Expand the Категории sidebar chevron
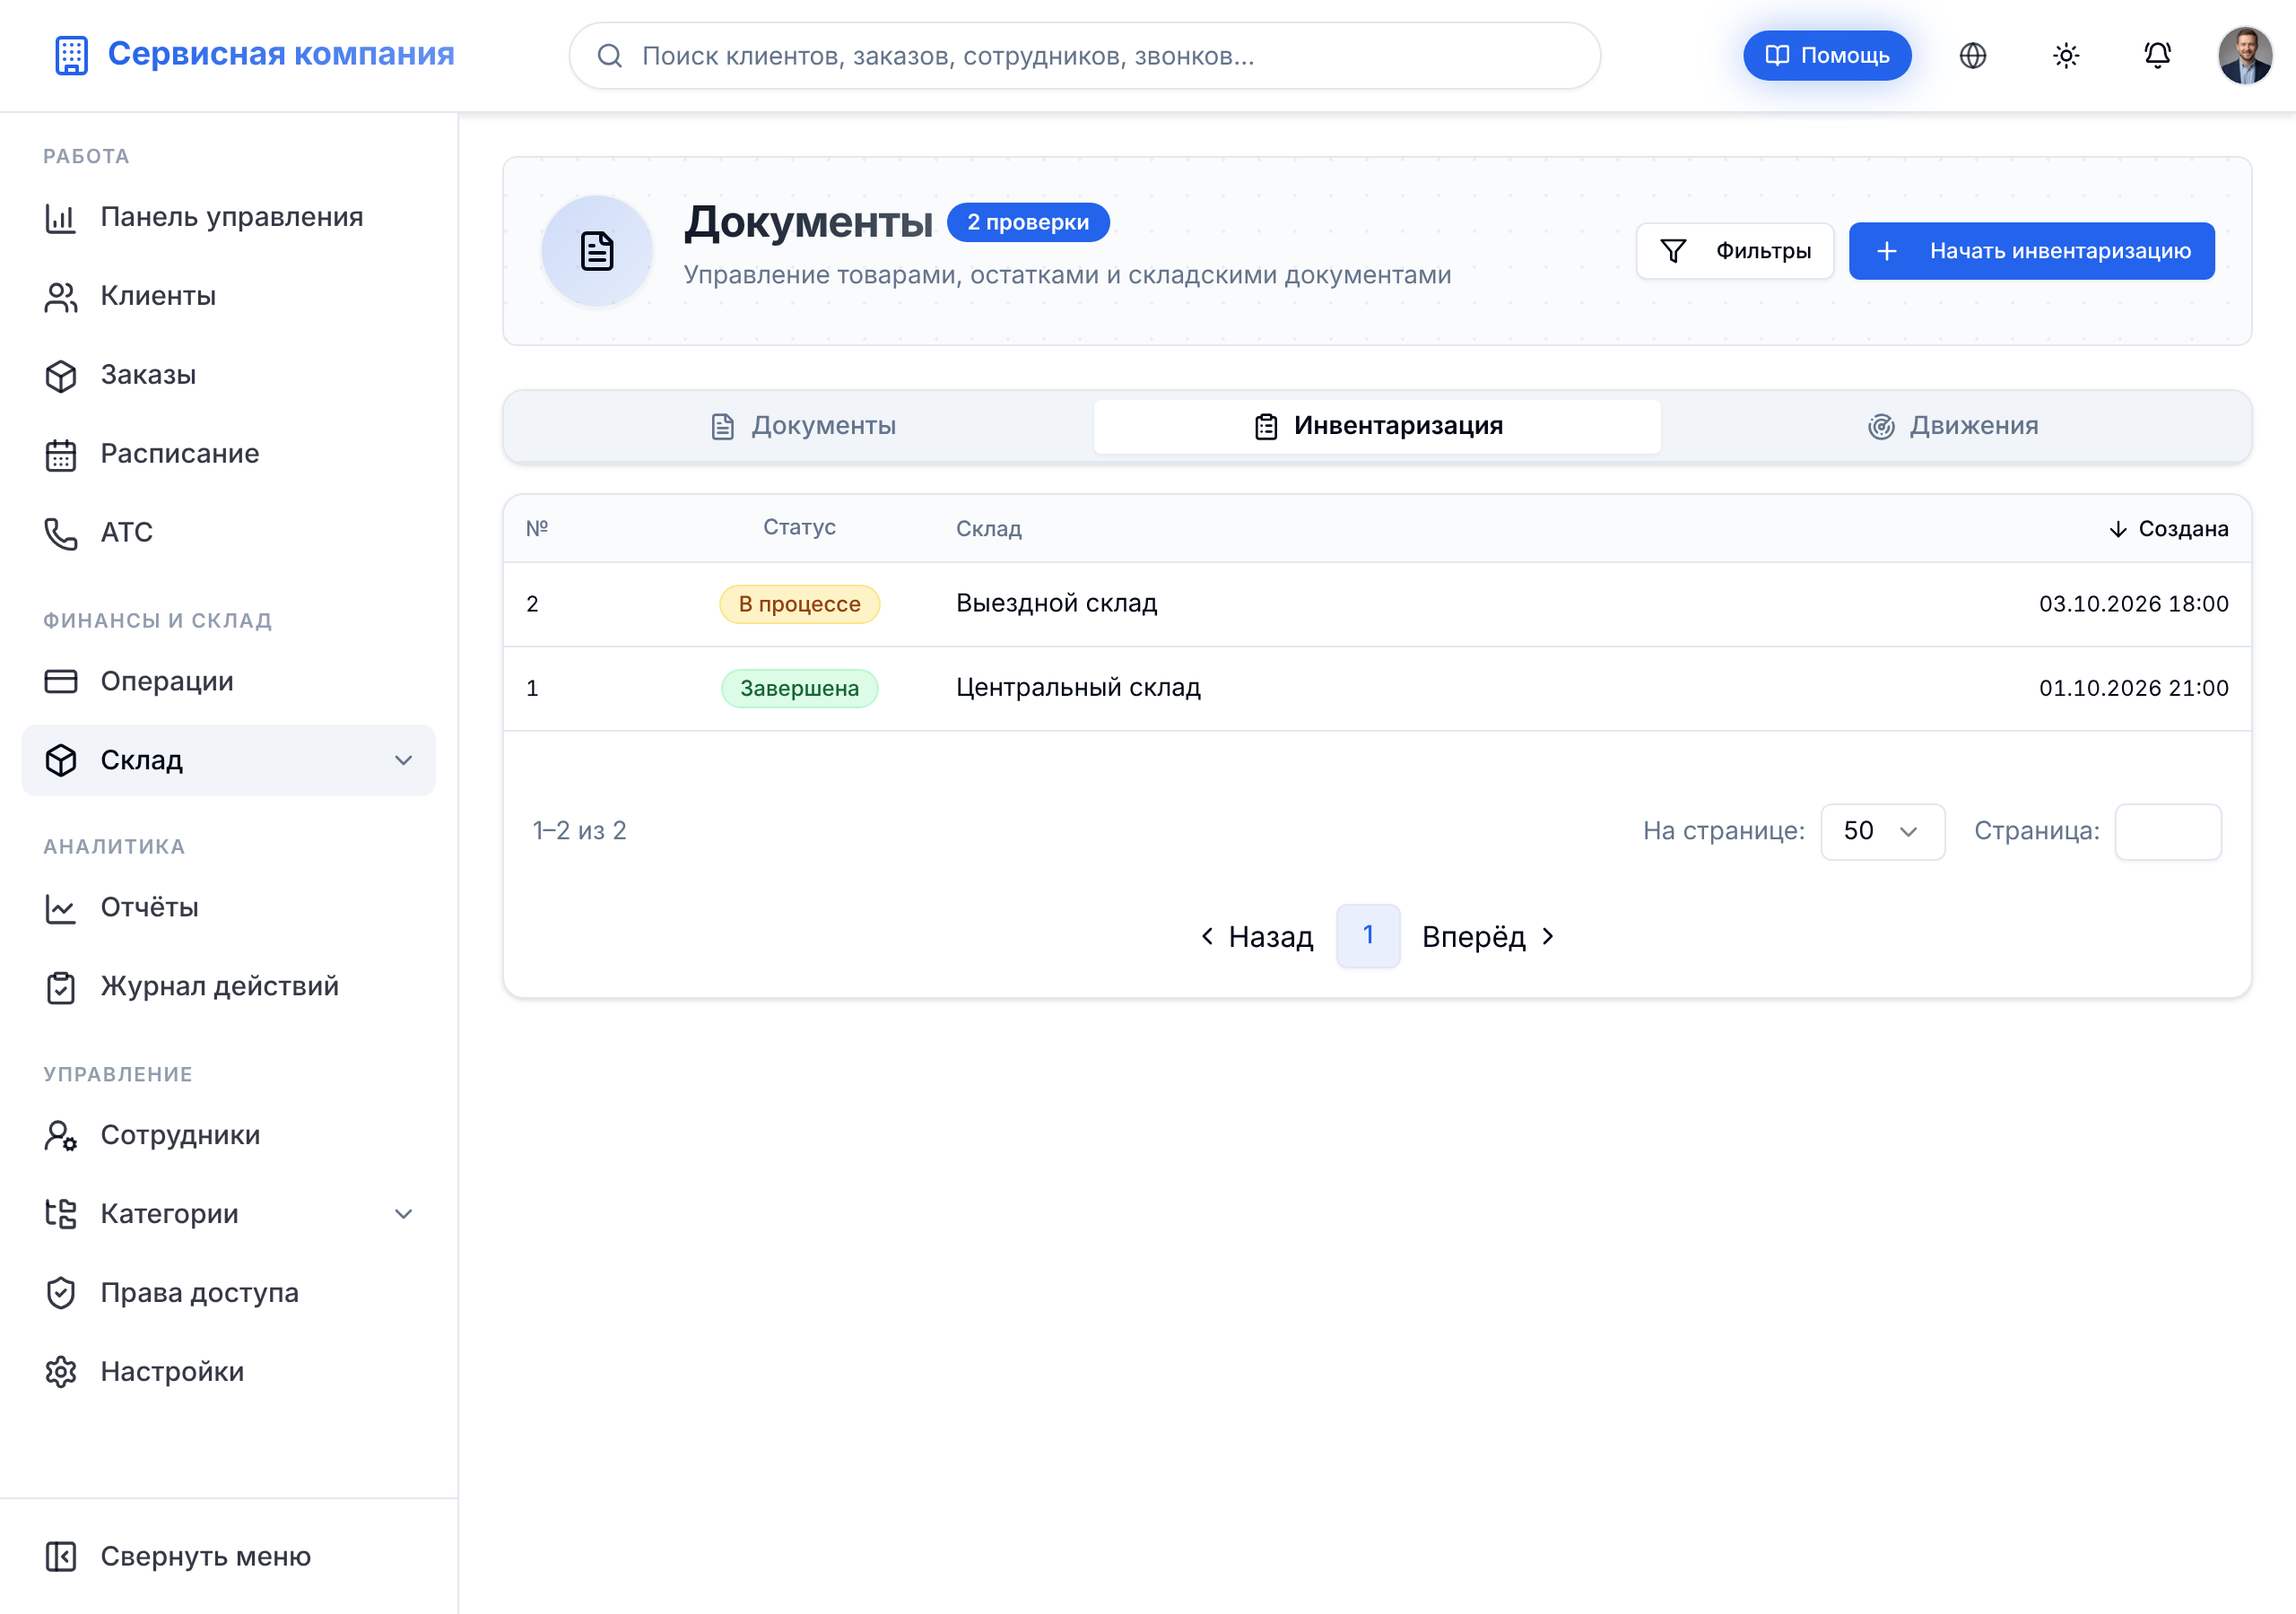Viewport: 2296px width, 1614px height. (403, 1214)
